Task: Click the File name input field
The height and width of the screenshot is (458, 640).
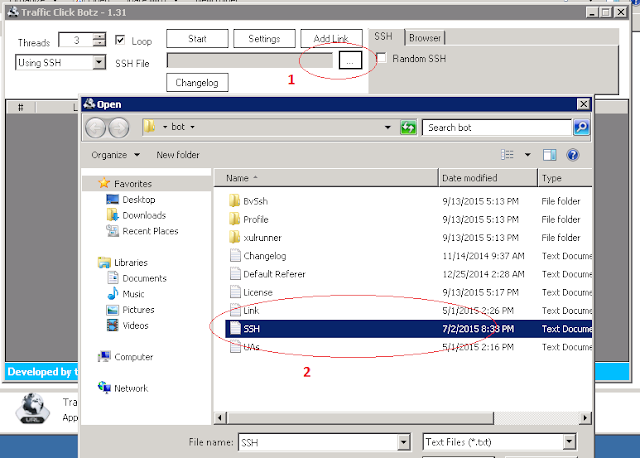Action: tap(318, 442)
